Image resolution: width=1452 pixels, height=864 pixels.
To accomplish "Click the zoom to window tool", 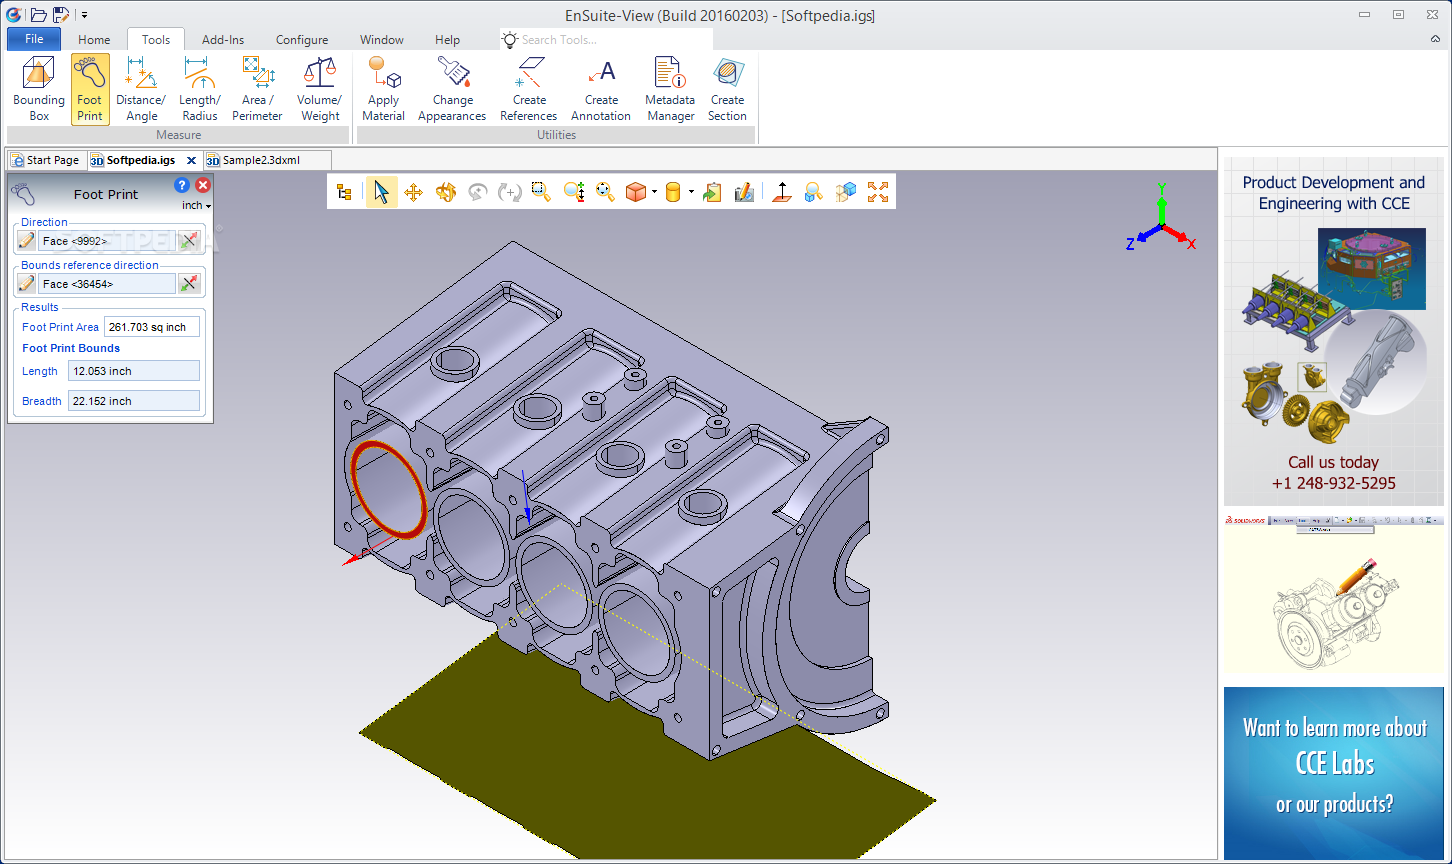I will click(541, 192).
